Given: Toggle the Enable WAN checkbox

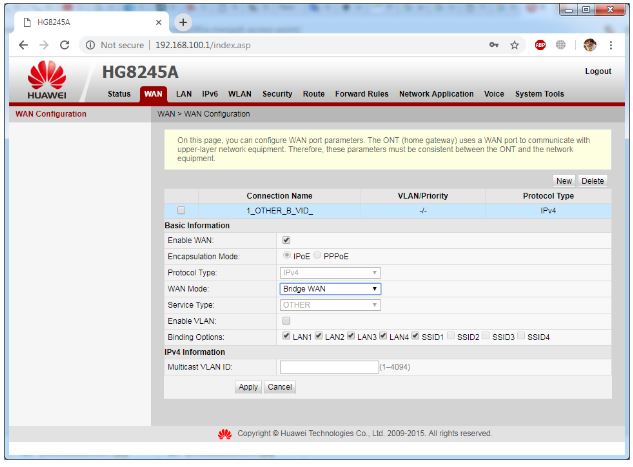Looking at the screenshot, I should pos(287,240).
